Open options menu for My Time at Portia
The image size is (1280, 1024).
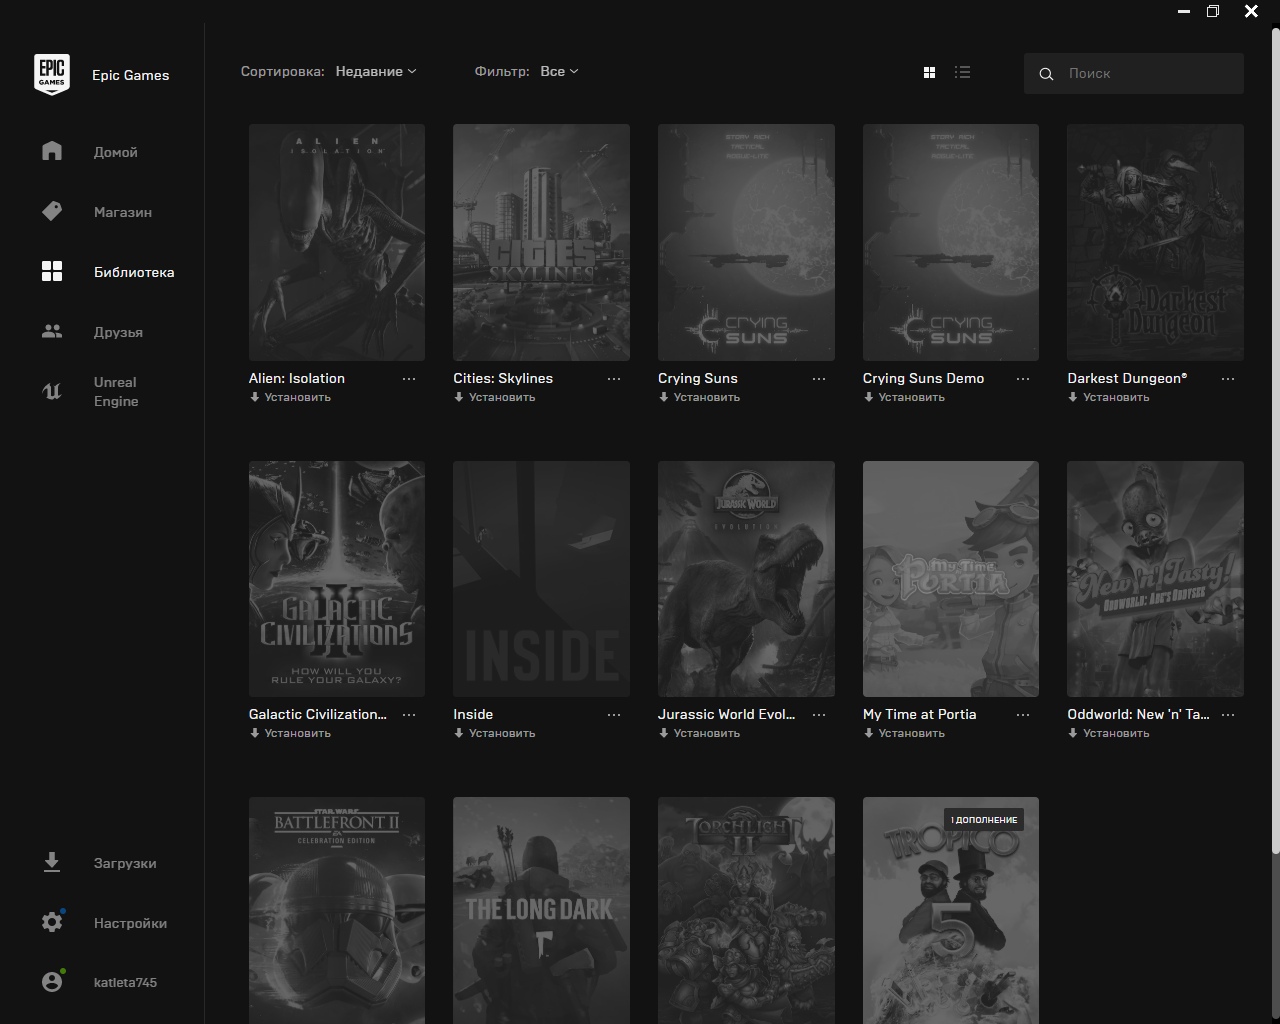pyautogui.click(x=1023, y=715)
